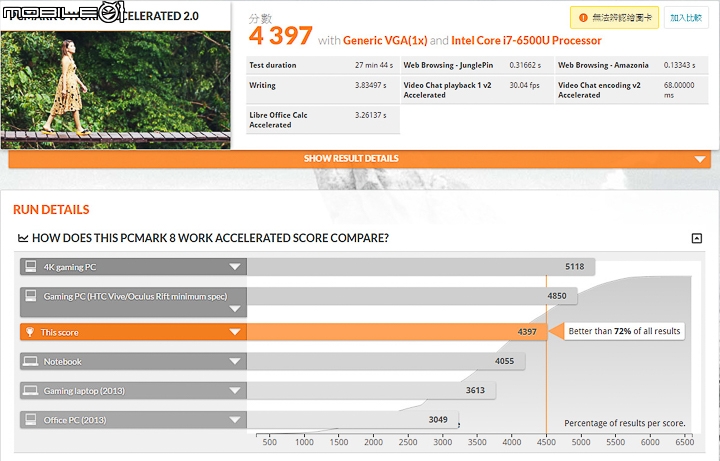Expand the 4K gaming PC dropdown arrow
720x461 pixels.
pos(235,267)
